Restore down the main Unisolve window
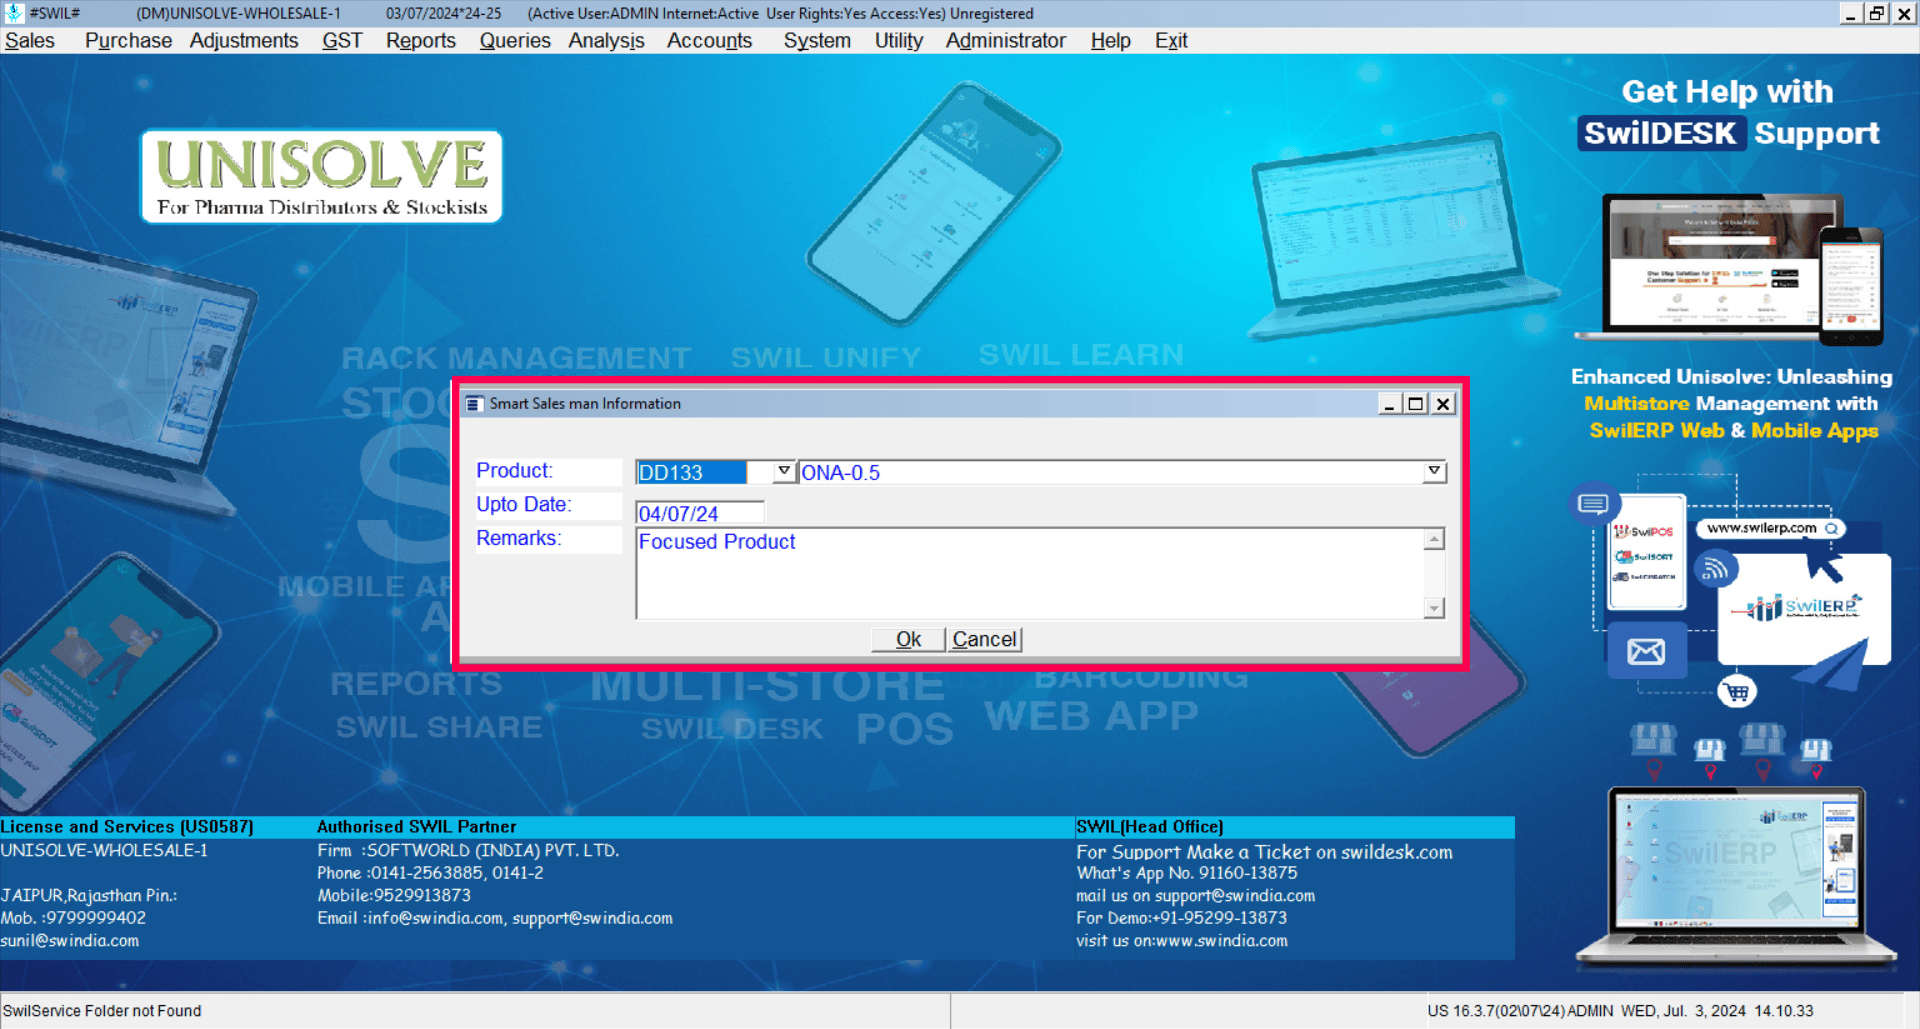 click(1877, 13)
